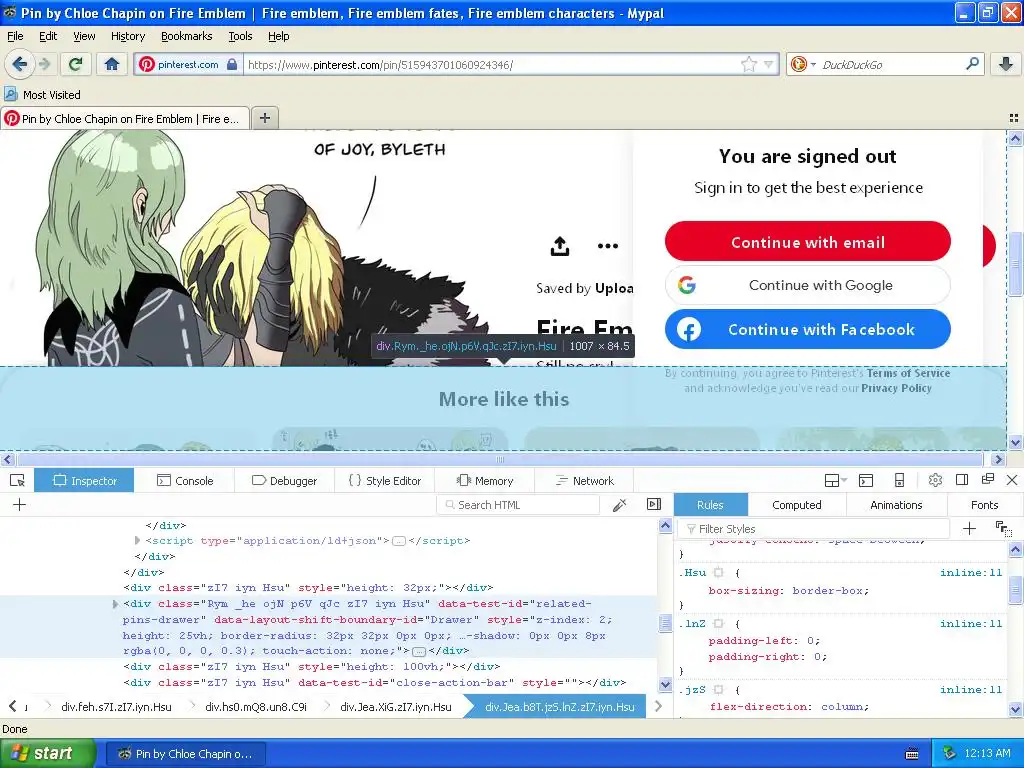Viewport: 1024px width, 768px height.
Task: Open the History menu
Action: coord(127,36)
